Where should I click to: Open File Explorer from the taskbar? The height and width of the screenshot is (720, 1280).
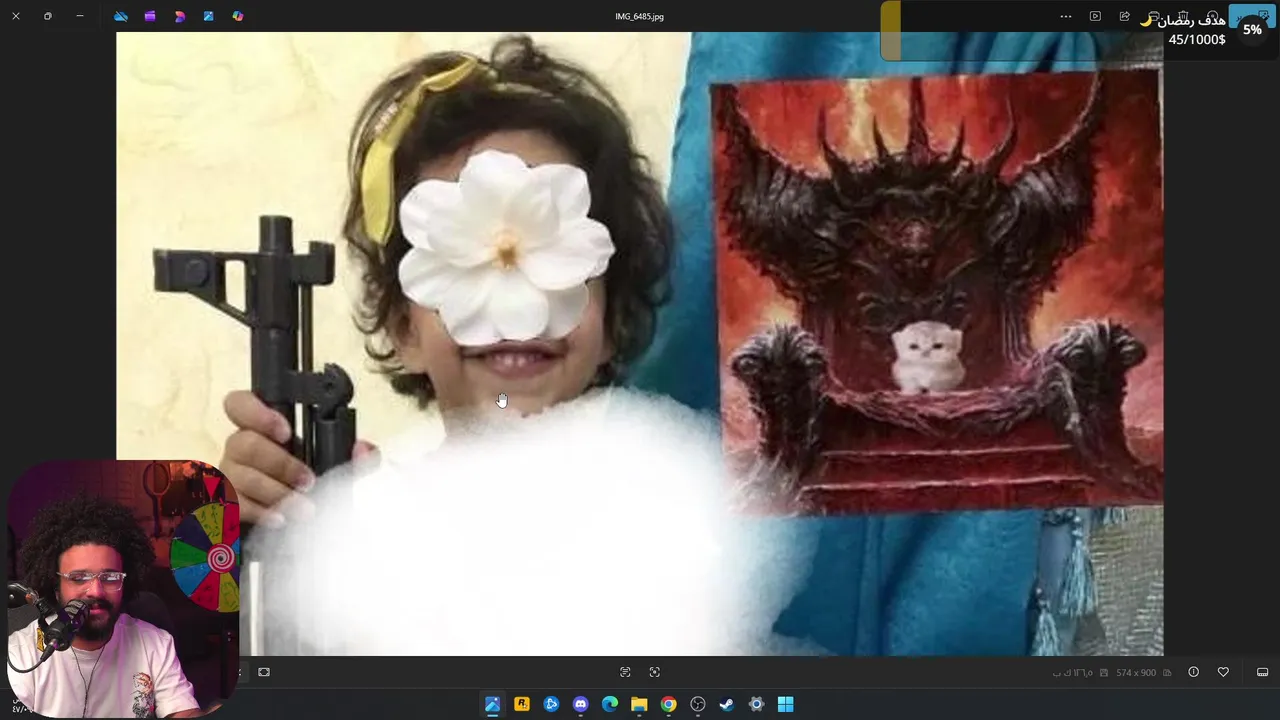pos(639,704)
